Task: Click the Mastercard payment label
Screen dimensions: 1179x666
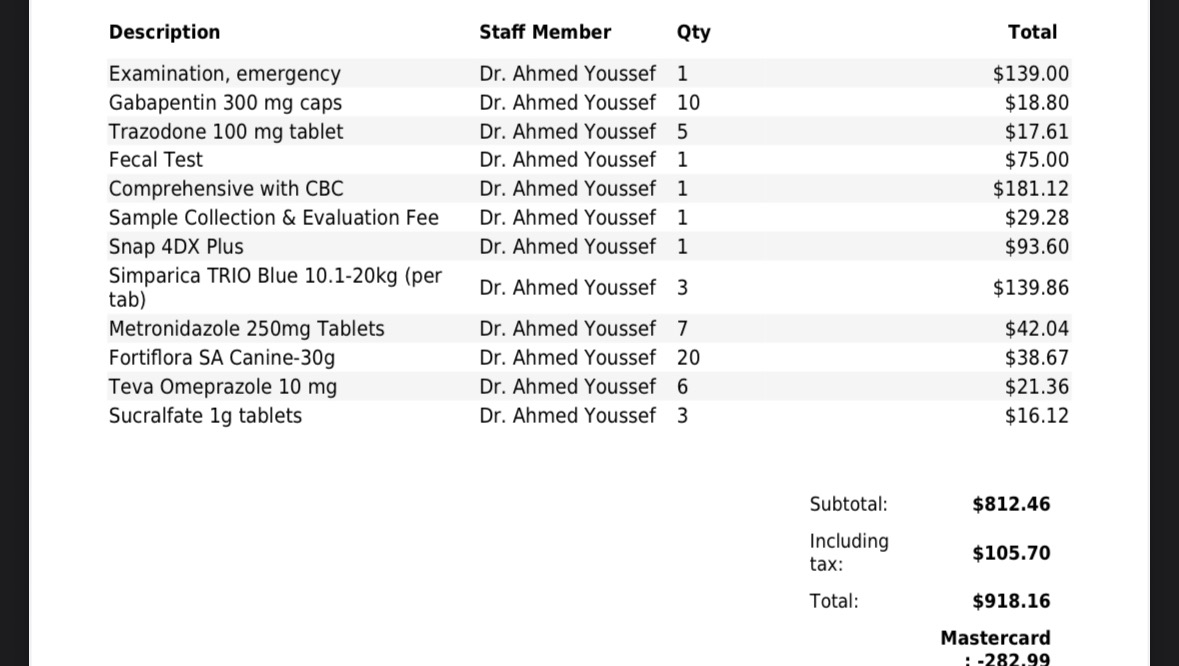Action: click(995, 638)
